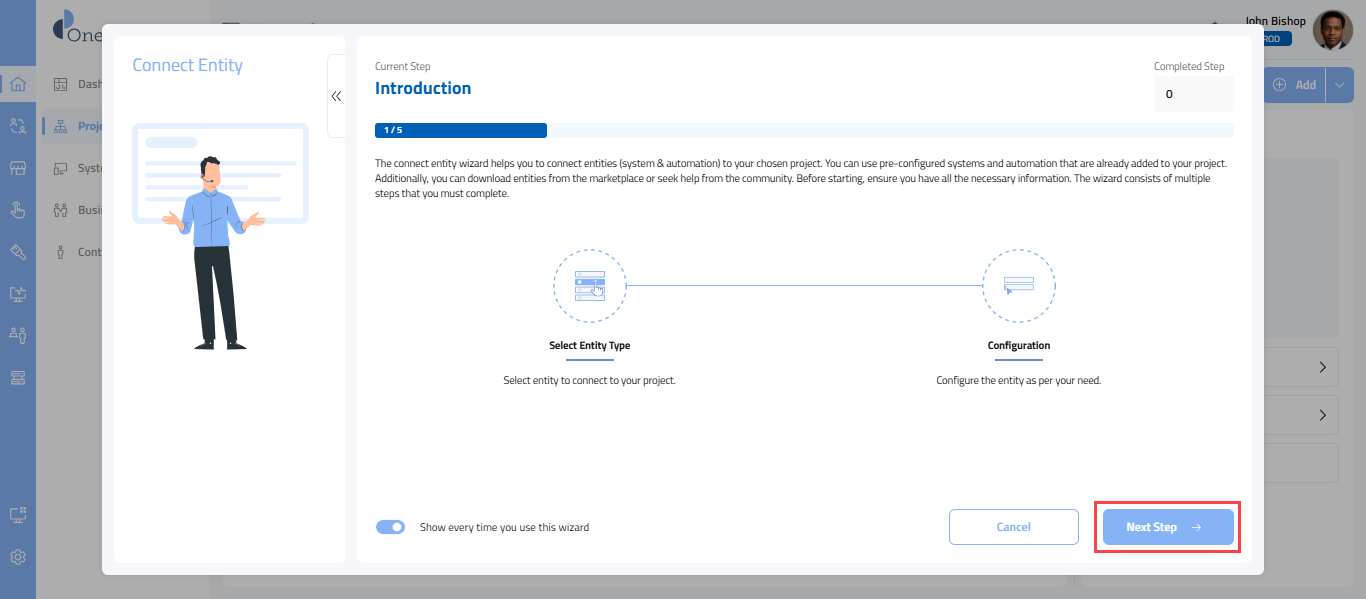Screen dimensions: 1366x599
Task: Click the Configuration step icon
Action: coord(1018,286)
